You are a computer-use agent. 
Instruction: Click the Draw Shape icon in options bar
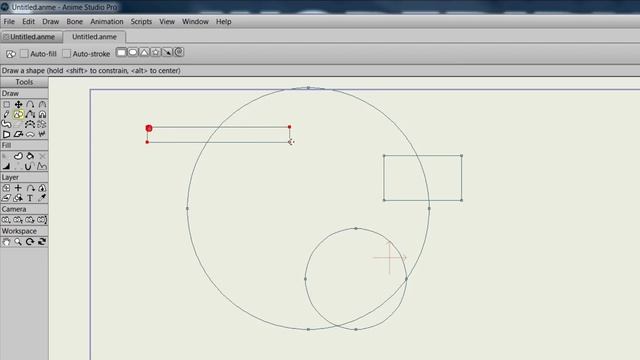click(11, 53)
